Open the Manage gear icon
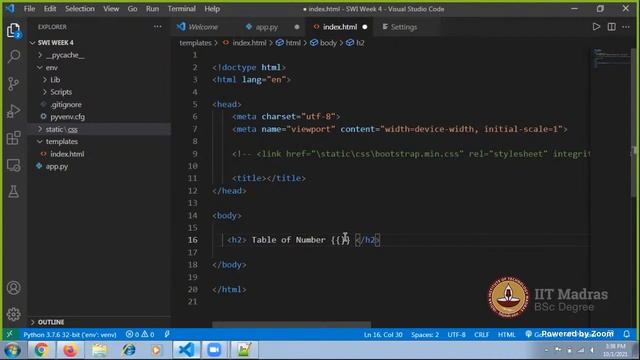The image size is (640, 360). pos(13,314)
